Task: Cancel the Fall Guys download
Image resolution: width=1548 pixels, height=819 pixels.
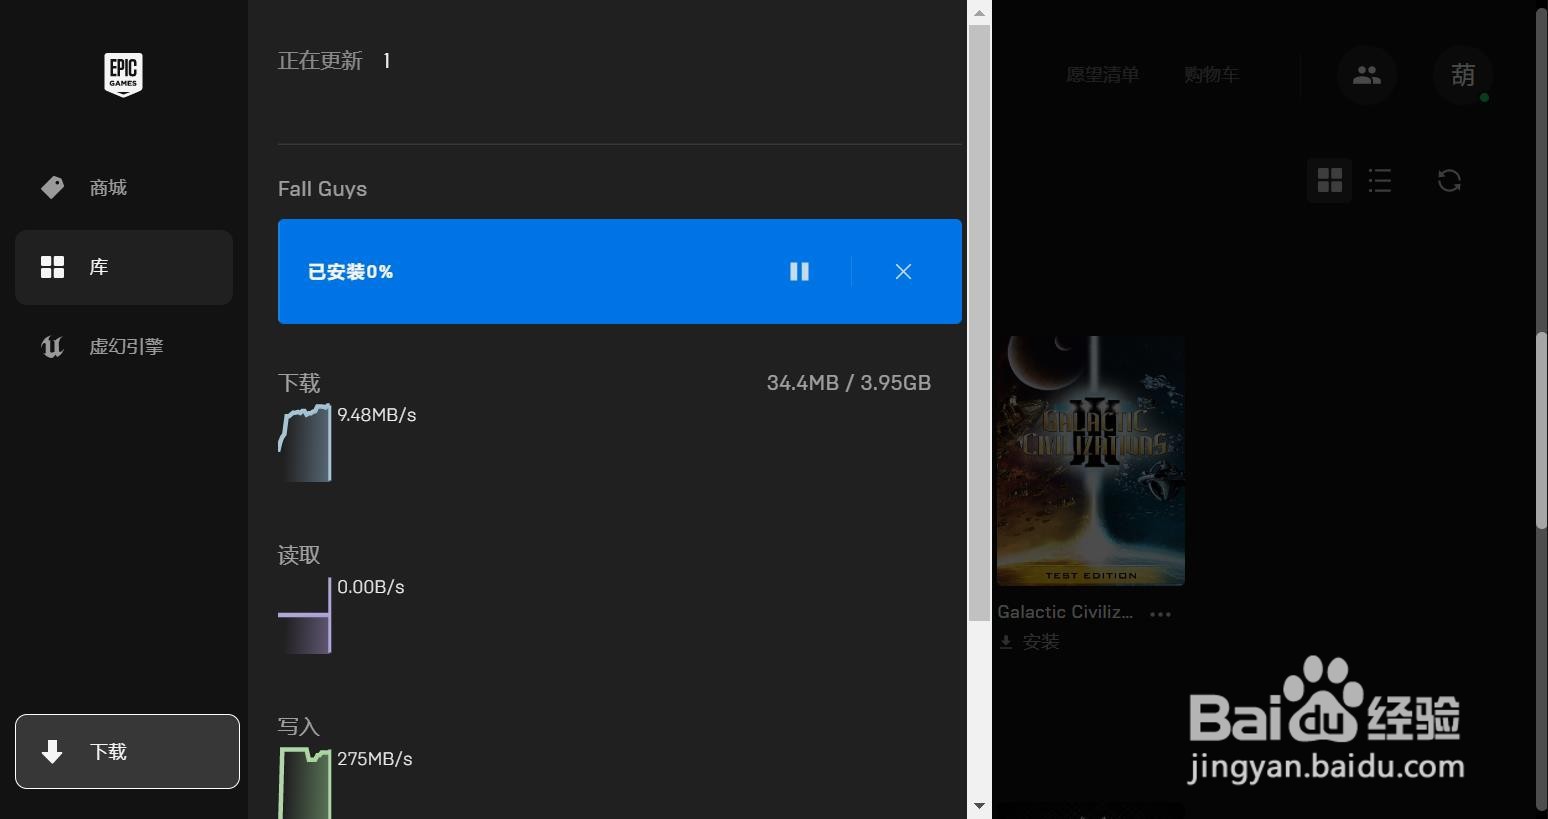Action: point(903,271)
